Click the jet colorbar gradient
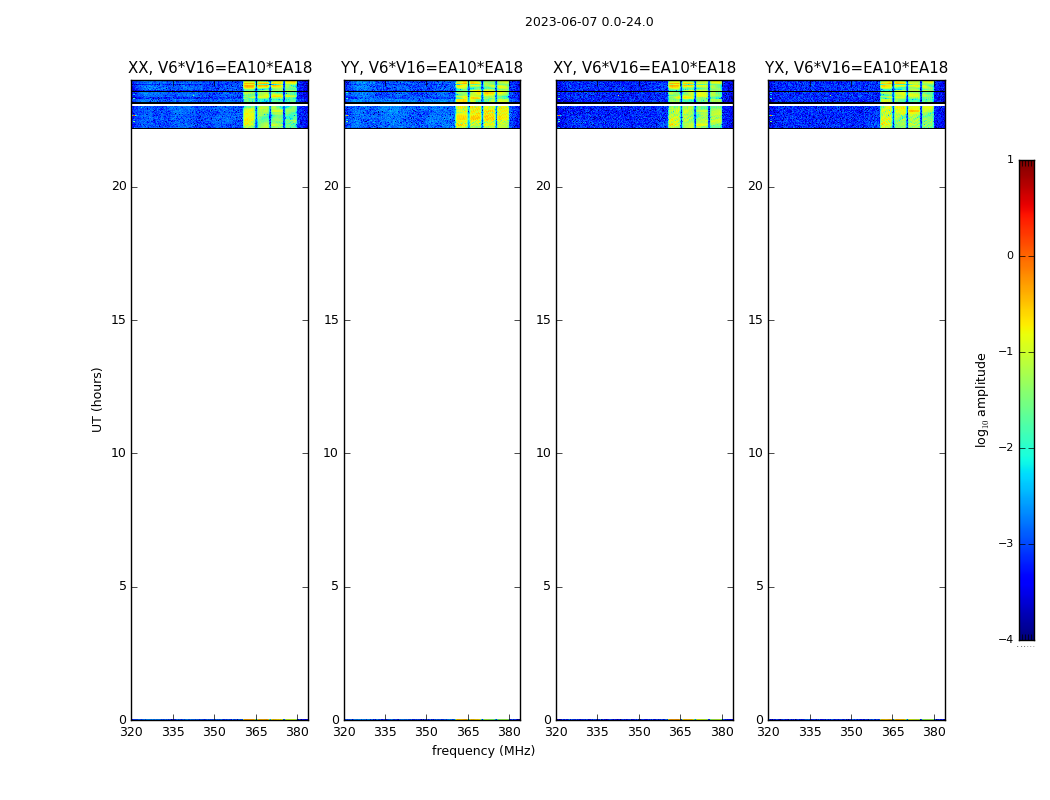 [1027, 400]
